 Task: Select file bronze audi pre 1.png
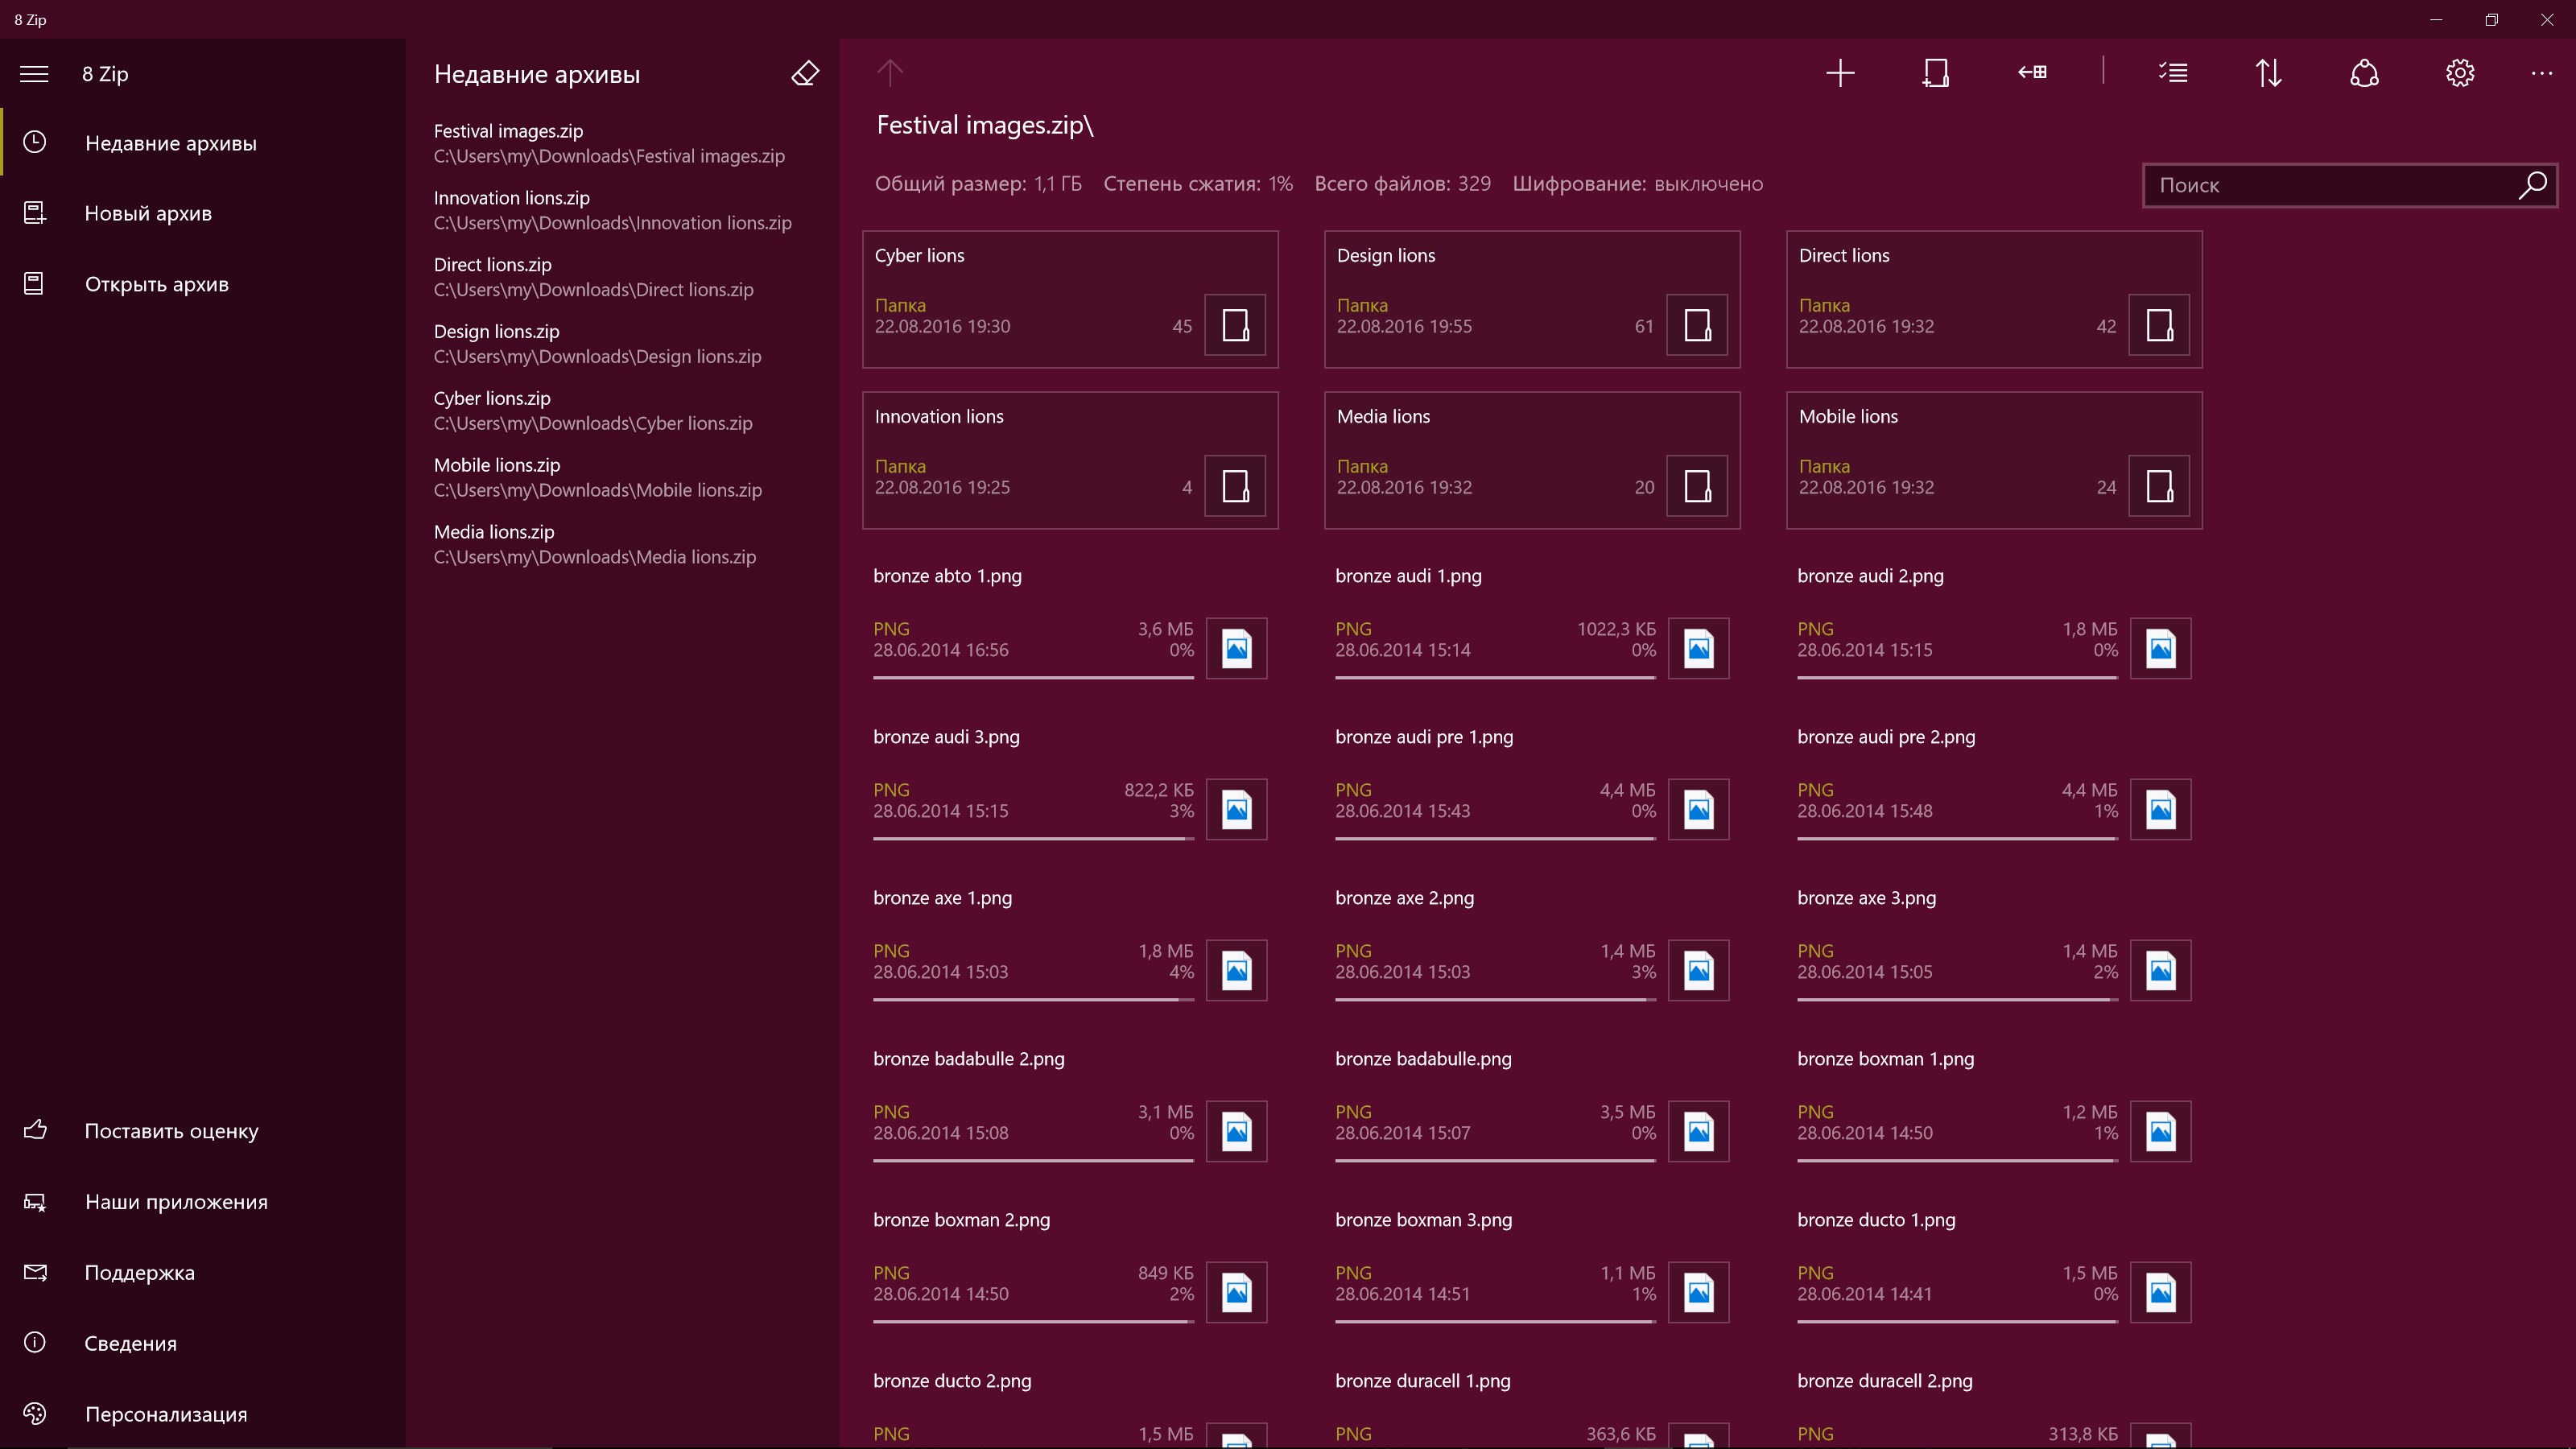pyautogui.click(x=1532, y=782)
